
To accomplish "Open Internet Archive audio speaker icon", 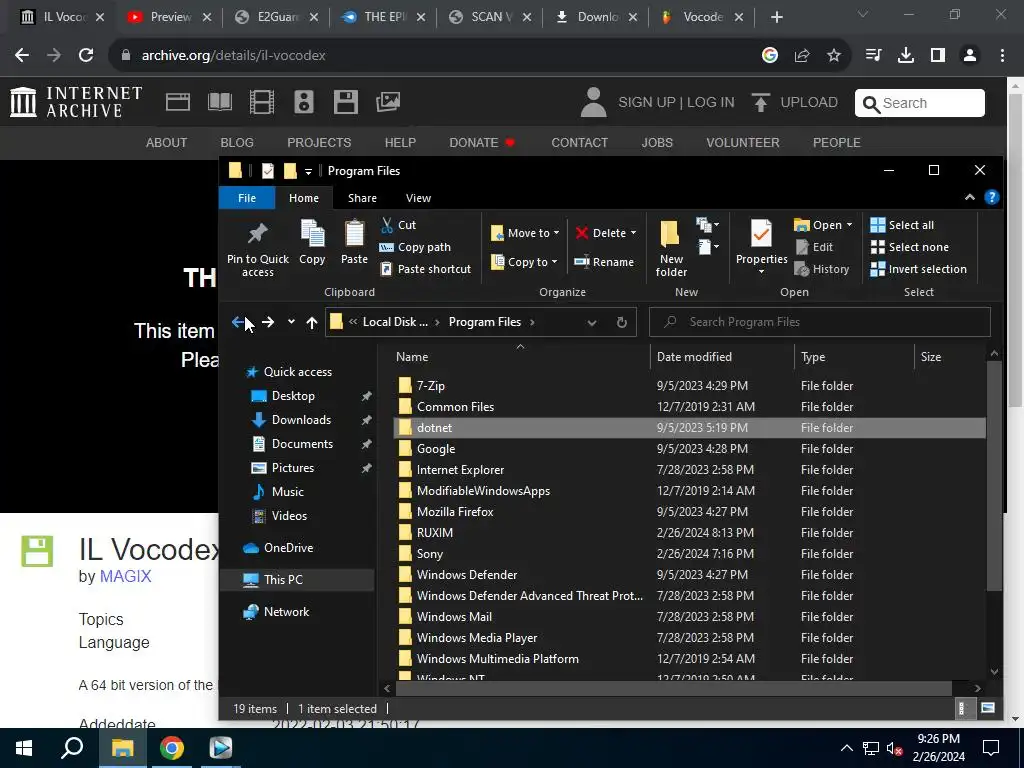I will click(x=304, y=102).
